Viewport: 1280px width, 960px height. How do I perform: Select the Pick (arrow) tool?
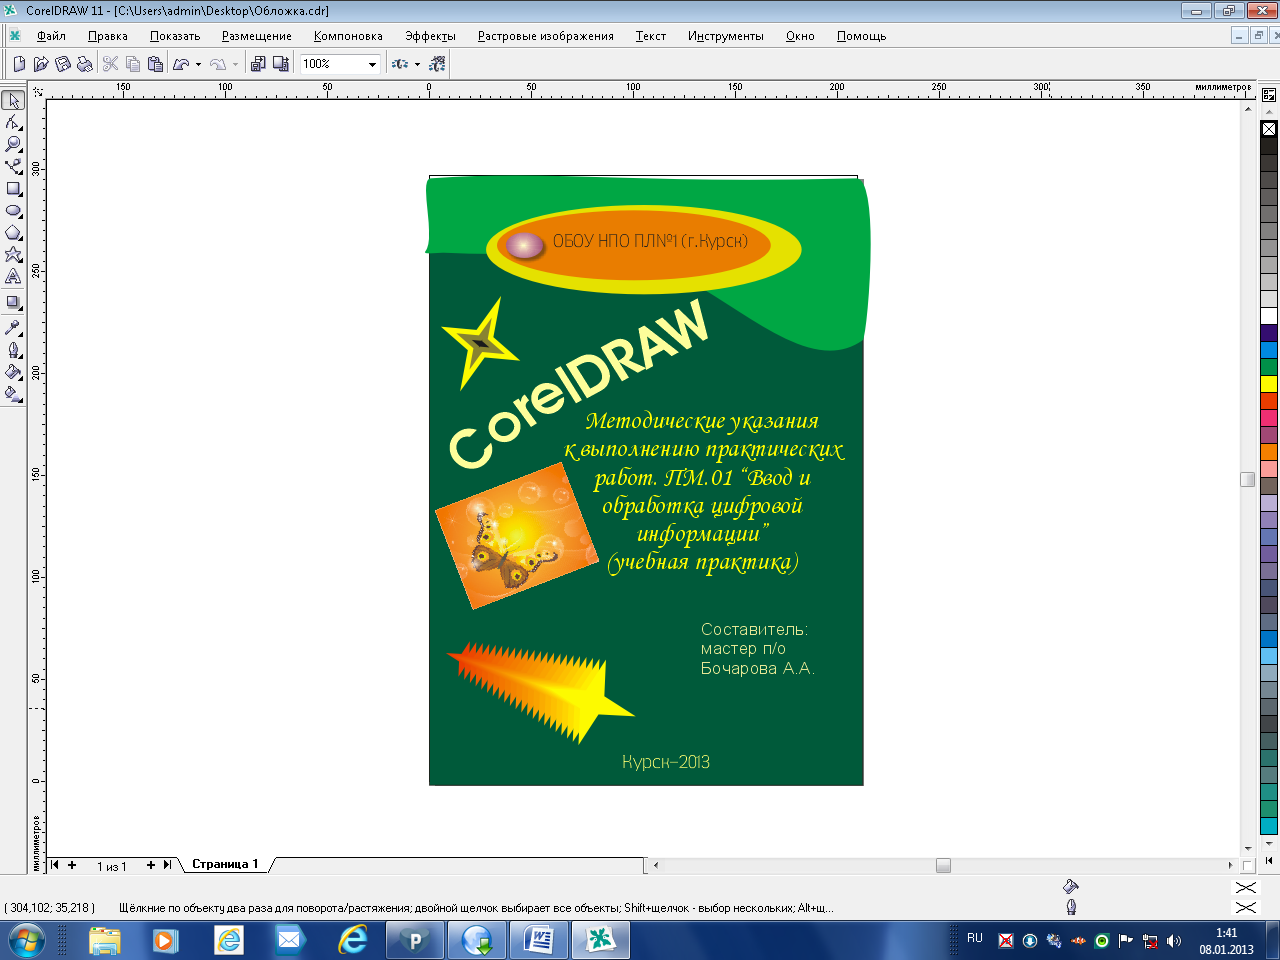pos(13,100)
